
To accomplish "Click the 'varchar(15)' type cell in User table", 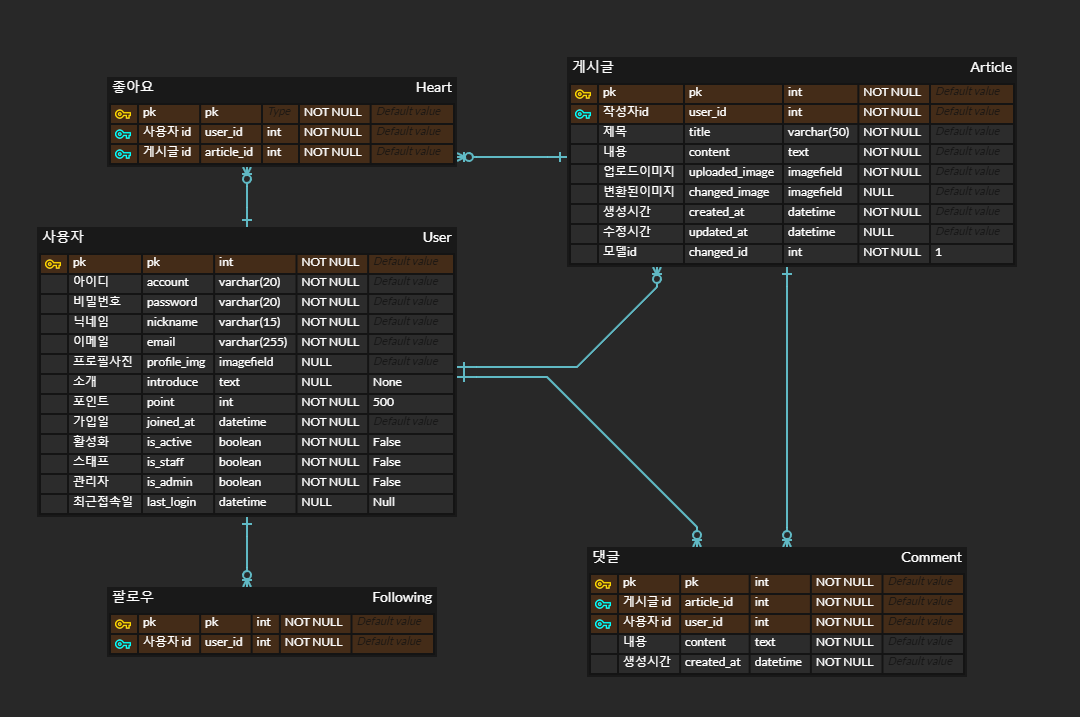I will point(255,322).
